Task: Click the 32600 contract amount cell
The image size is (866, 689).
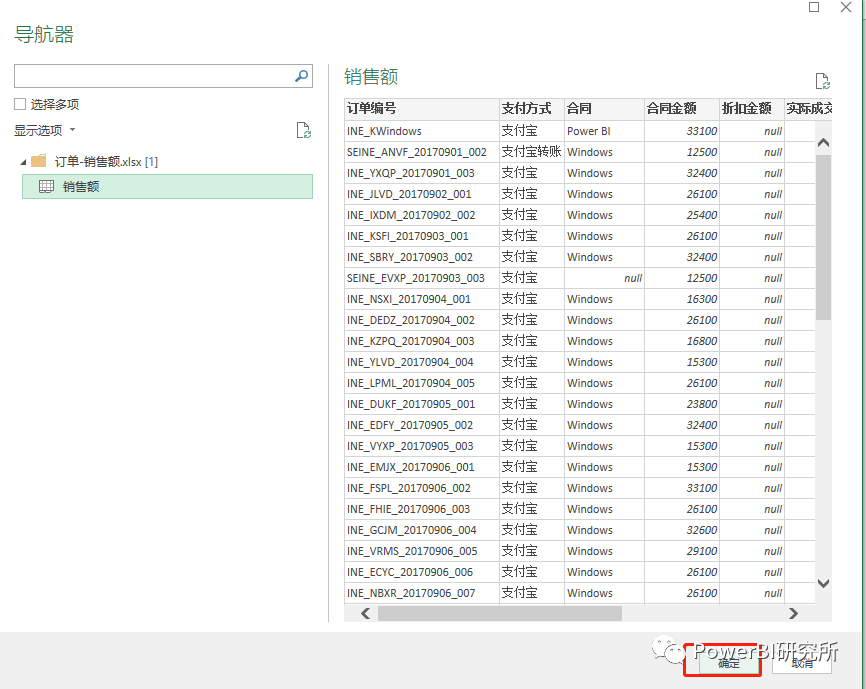Action: (x=682, y=529)
